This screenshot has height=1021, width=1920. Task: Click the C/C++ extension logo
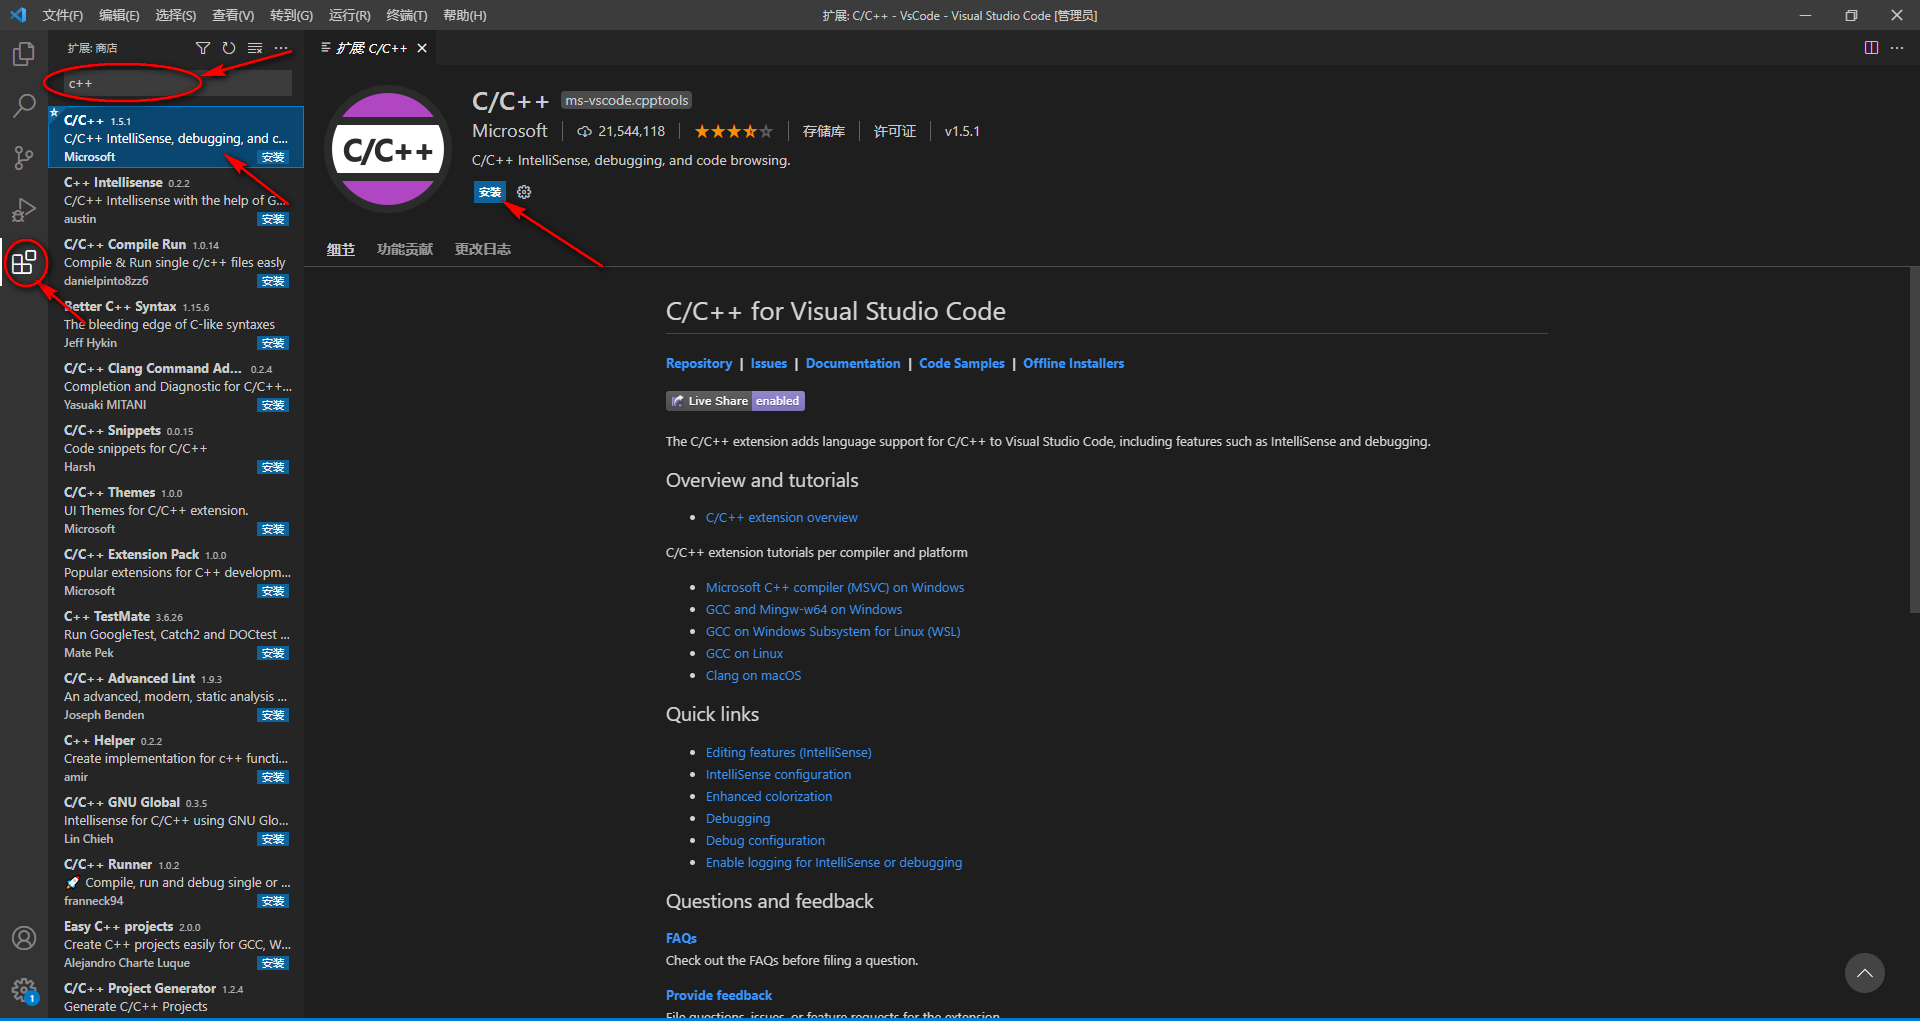(x=388, y=148)
